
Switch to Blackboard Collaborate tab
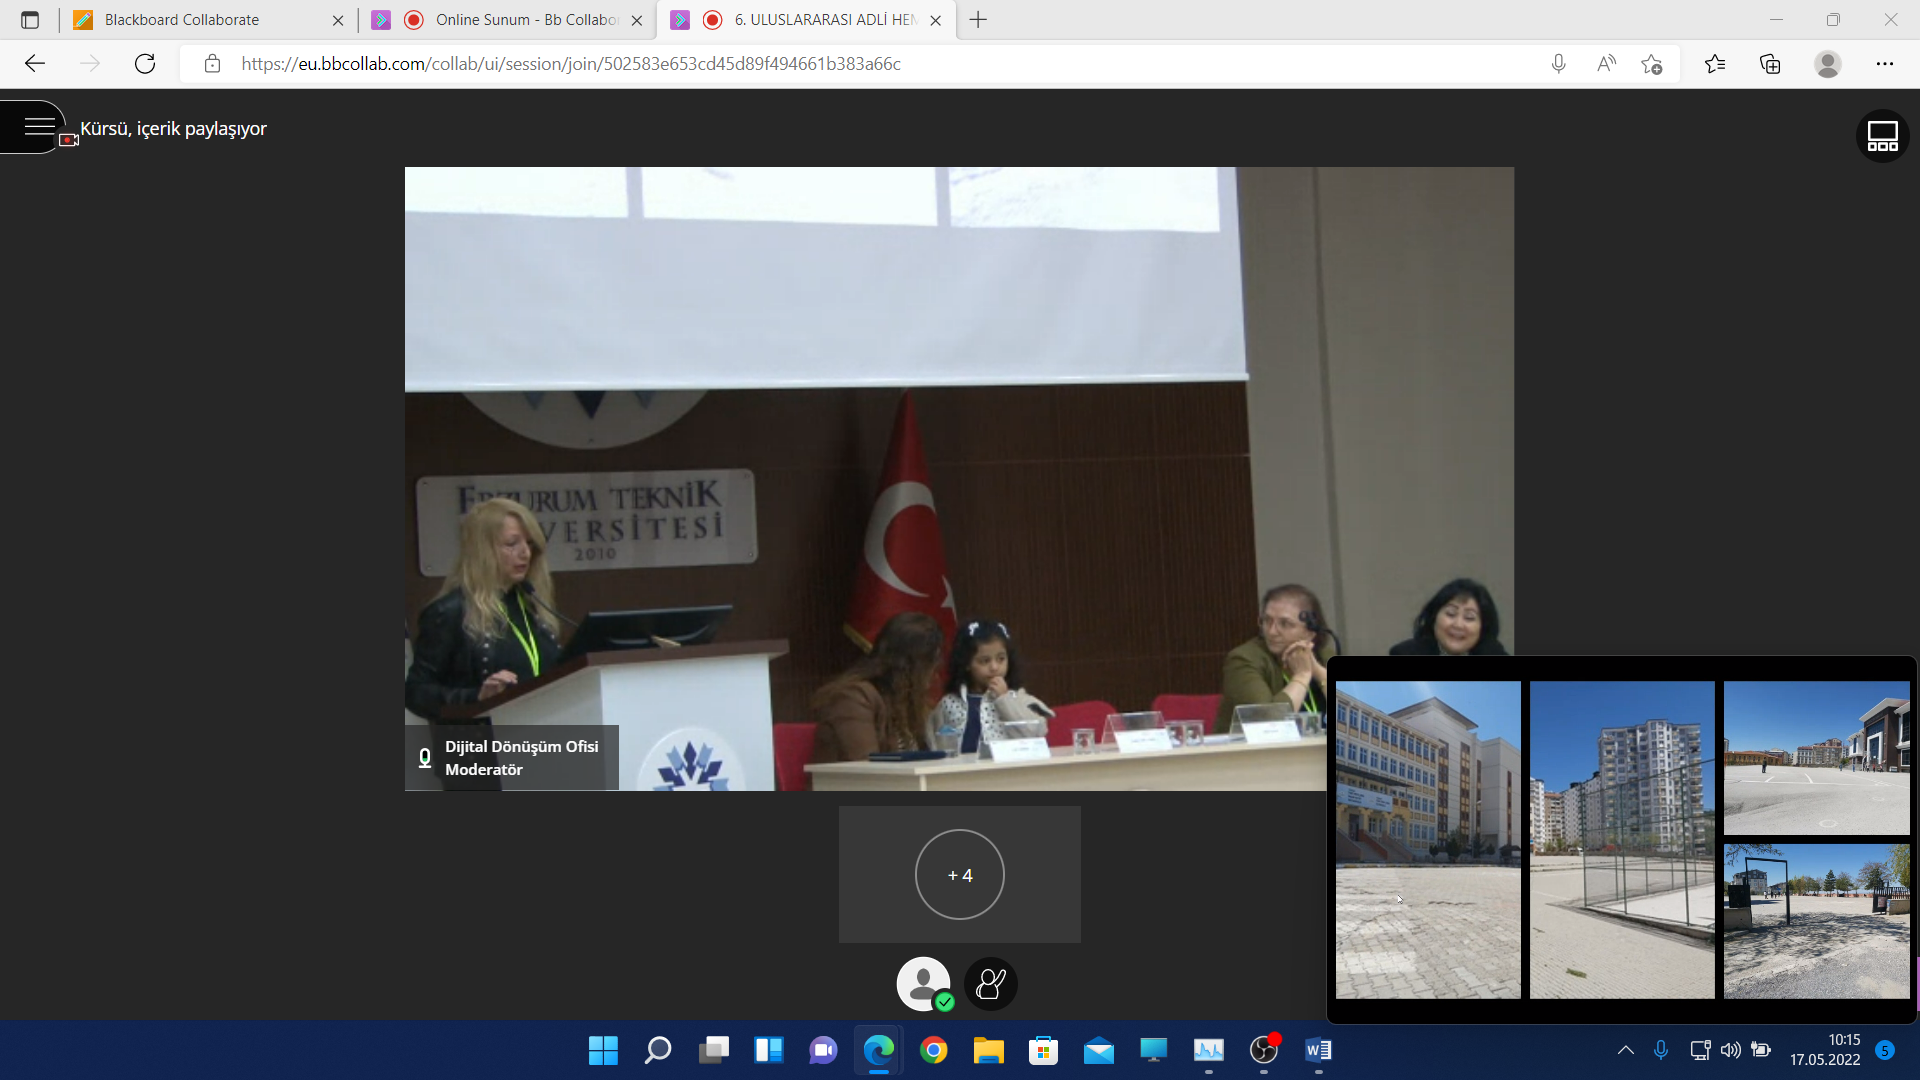click(x=181, y=20)
